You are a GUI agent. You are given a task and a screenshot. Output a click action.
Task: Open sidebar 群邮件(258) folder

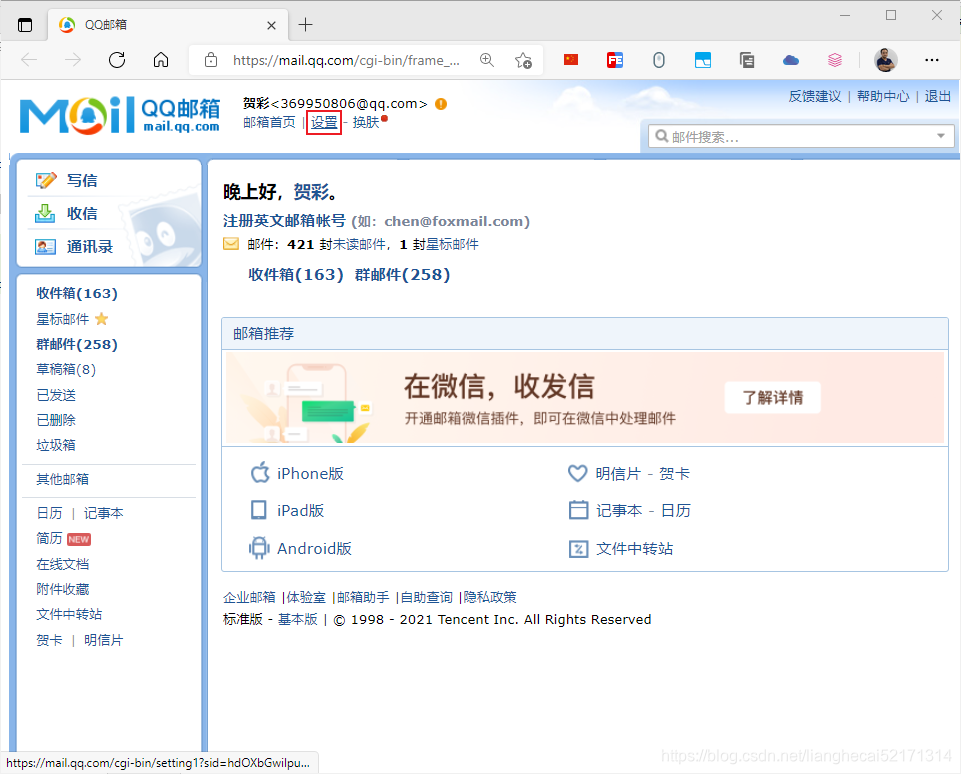click(77, 344)
